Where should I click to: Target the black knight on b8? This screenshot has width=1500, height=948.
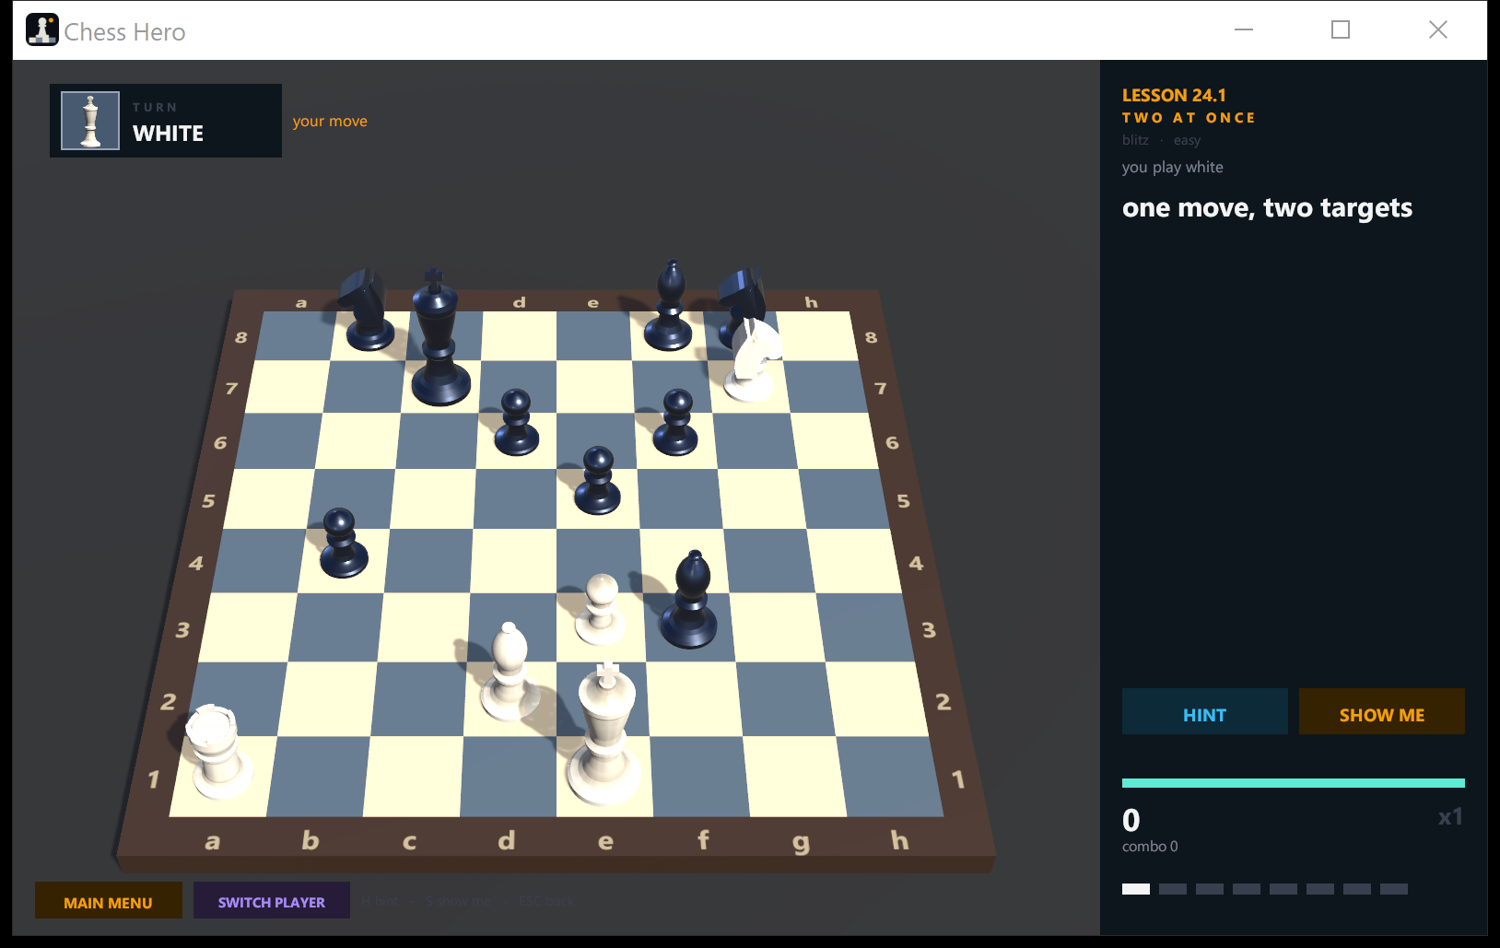coord(367,309)
